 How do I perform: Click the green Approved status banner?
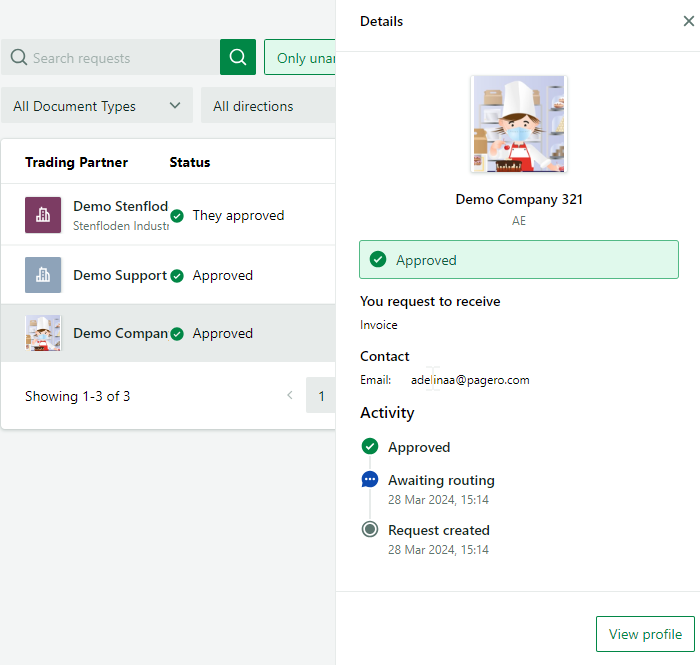[519, 260]
